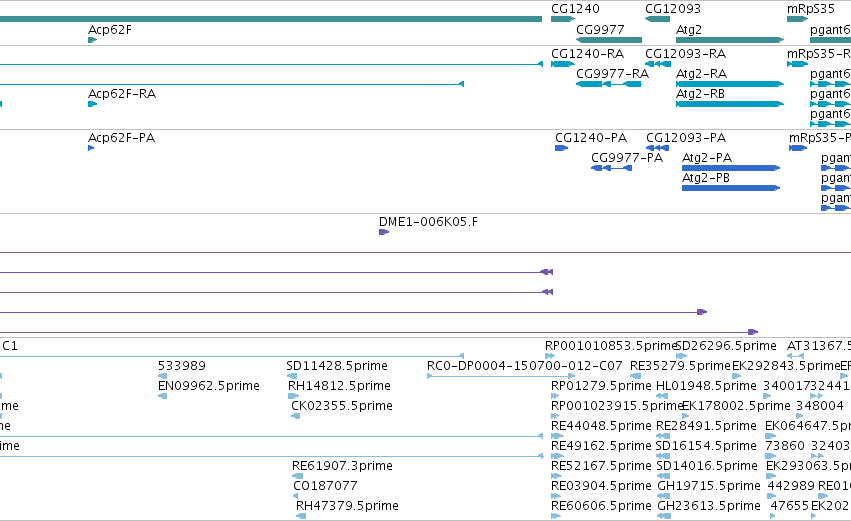Select the RC0-DP0004-150700-012-C07 label

click(525, 365)
